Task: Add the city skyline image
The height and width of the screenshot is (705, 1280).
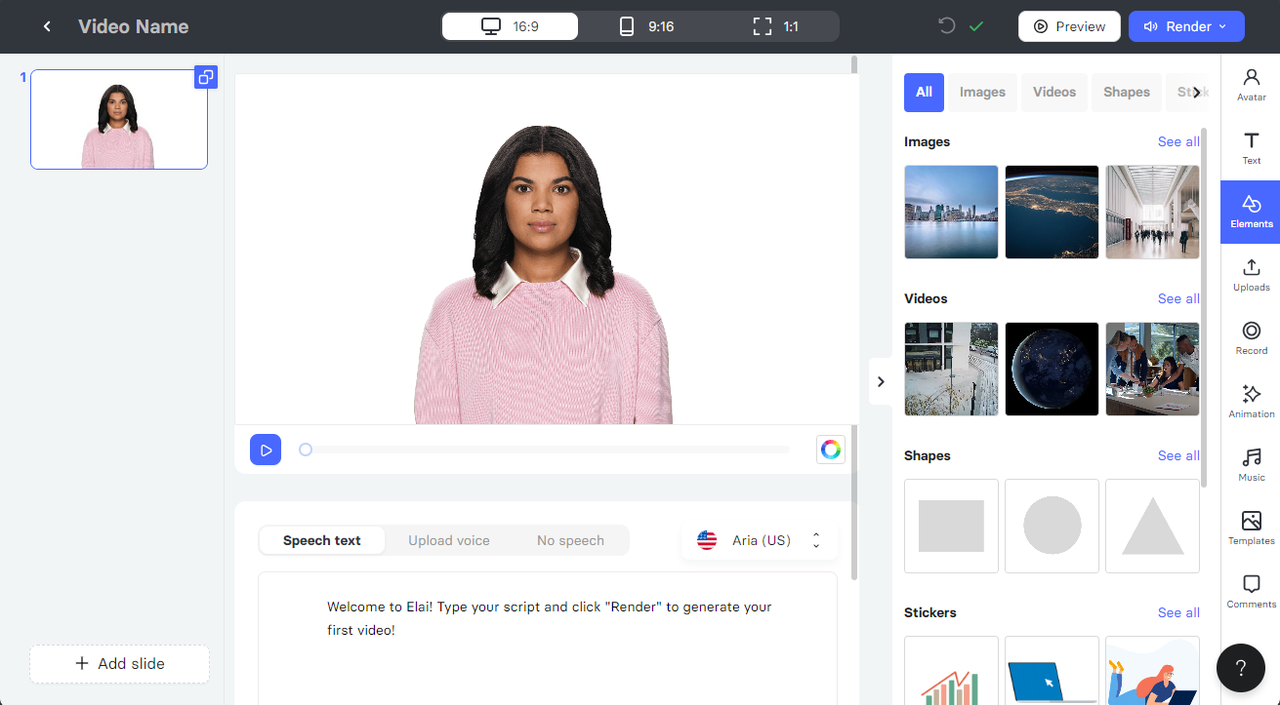Action: 951,212
